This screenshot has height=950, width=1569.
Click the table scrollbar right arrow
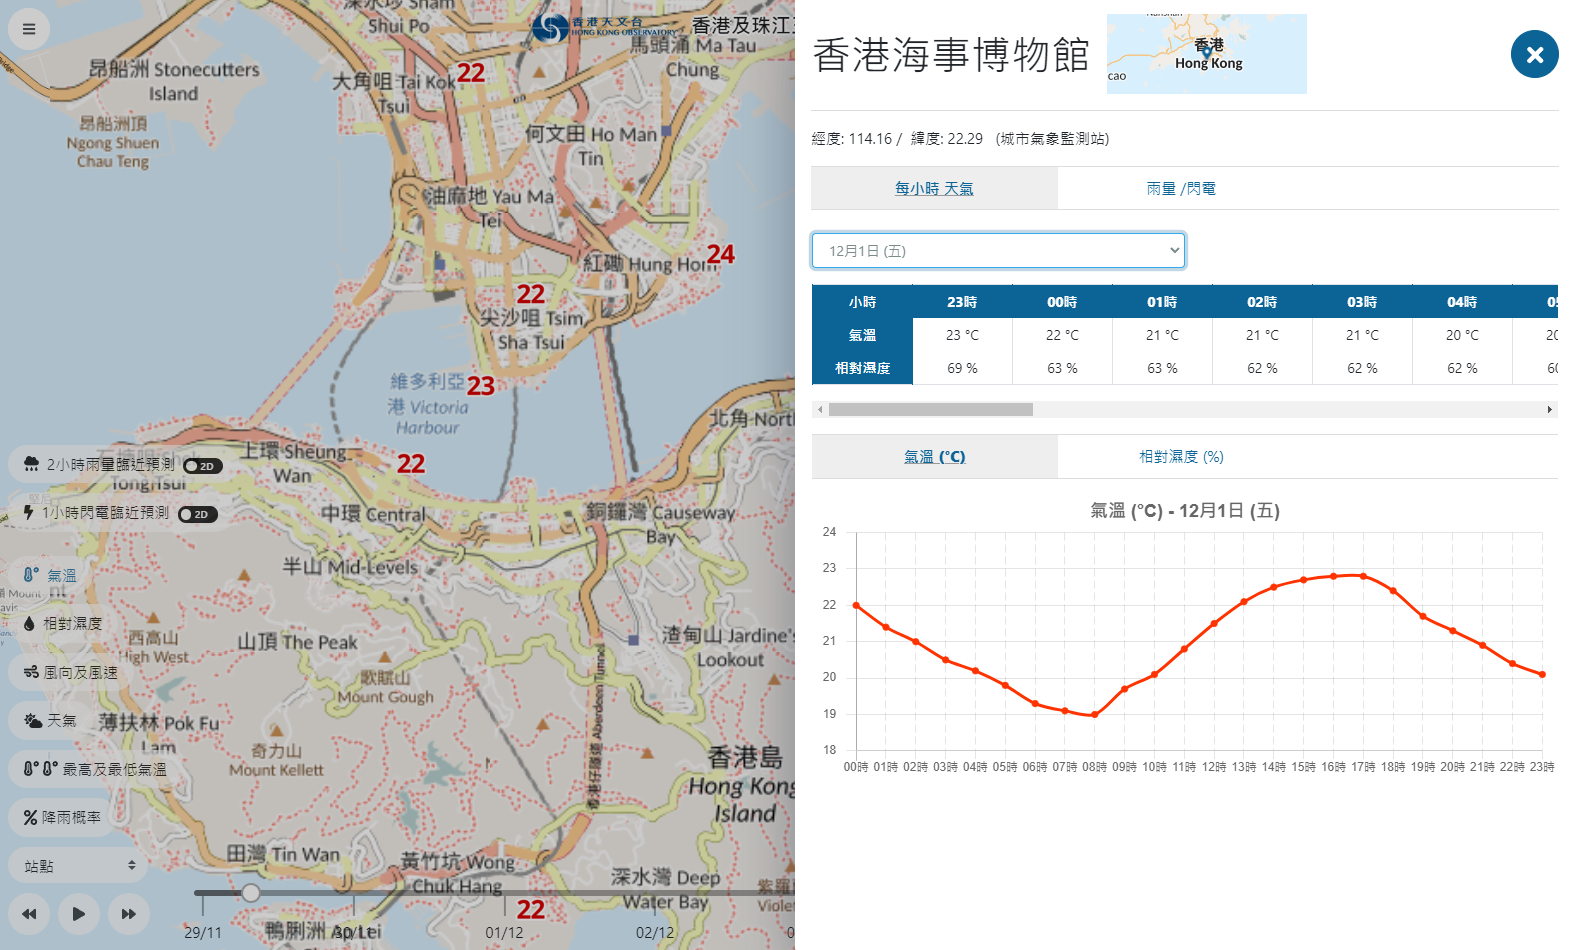click(x=1550, y=409)
